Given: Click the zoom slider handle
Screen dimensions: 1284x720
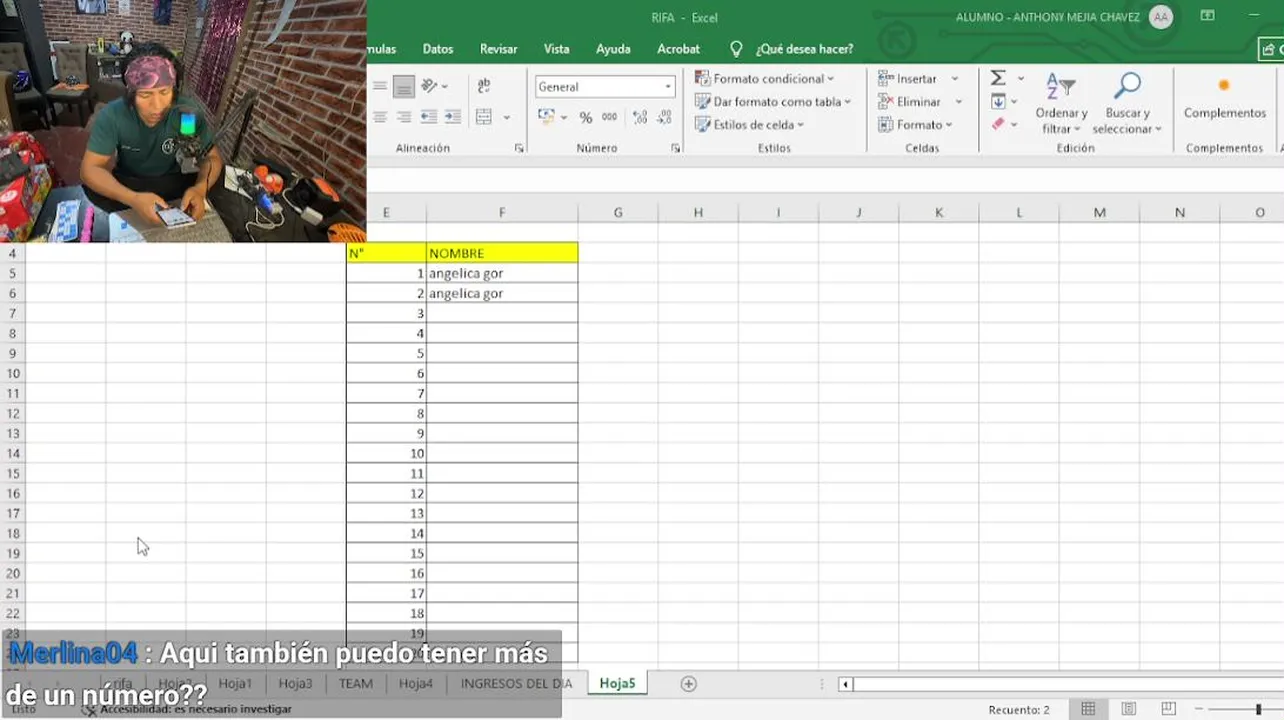Looking at the screenshot, I should 1258,709.
